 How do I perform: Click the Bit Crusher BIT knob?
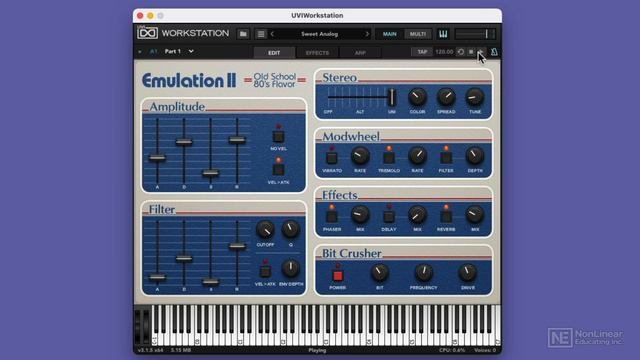[380, 273]
